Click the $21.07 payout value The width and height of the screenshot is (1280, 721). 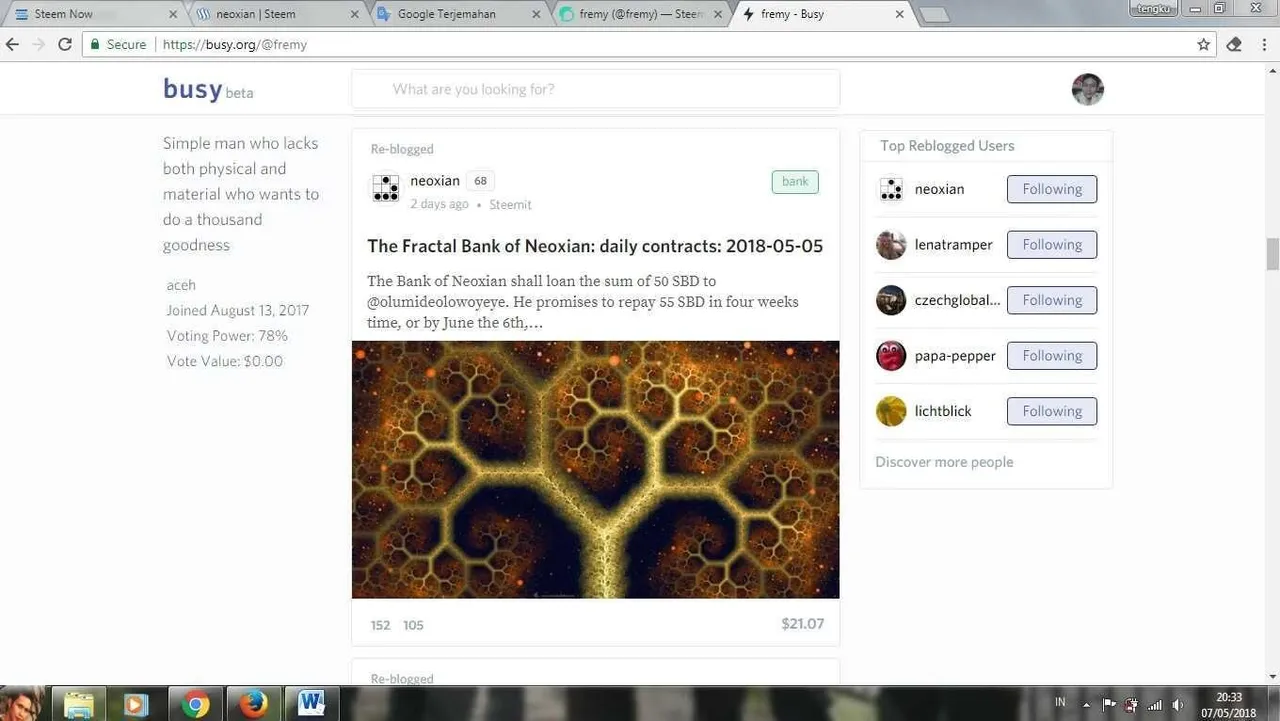(802, 624)
